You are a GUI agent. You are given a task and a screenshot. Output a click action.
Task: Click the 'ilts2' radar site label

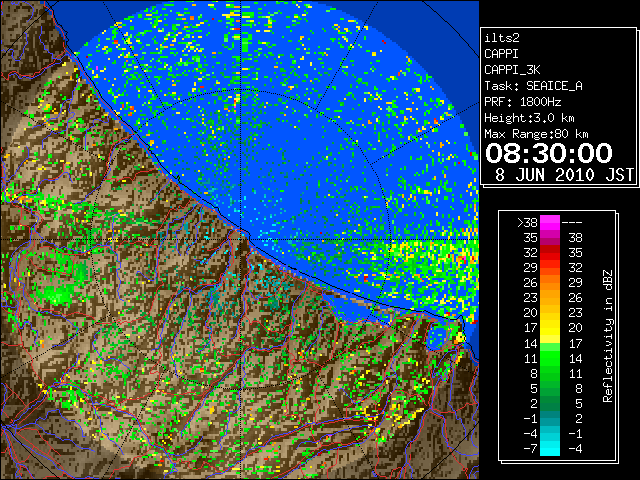pos(502,38)
